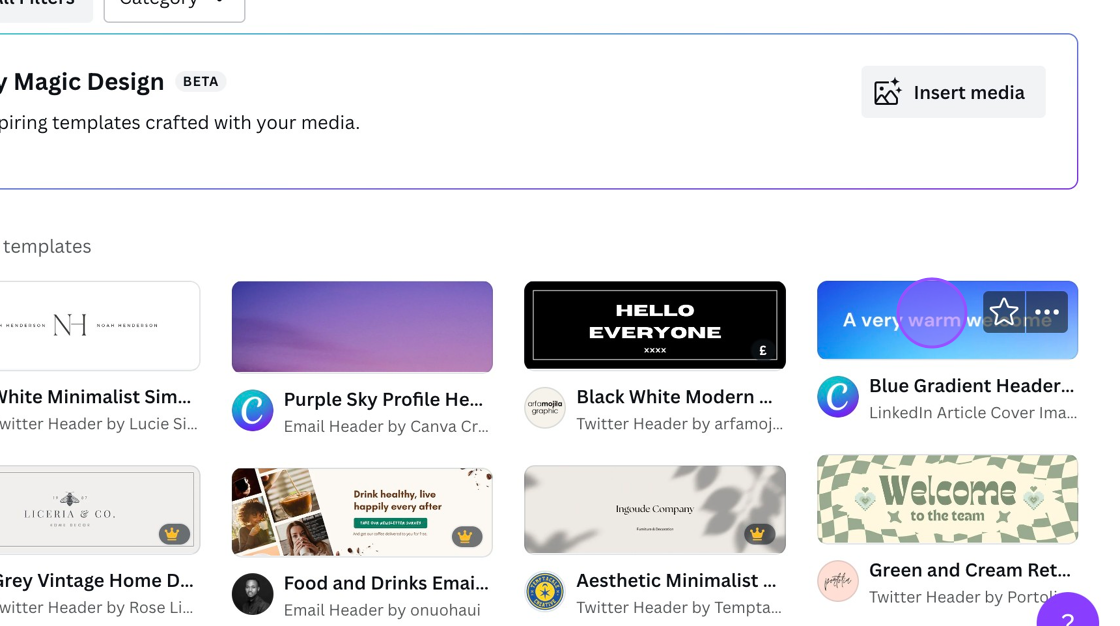1120x626 pixels.
Task: Click arfamojila graphic creator avatar
Action: tap(545, 408)
